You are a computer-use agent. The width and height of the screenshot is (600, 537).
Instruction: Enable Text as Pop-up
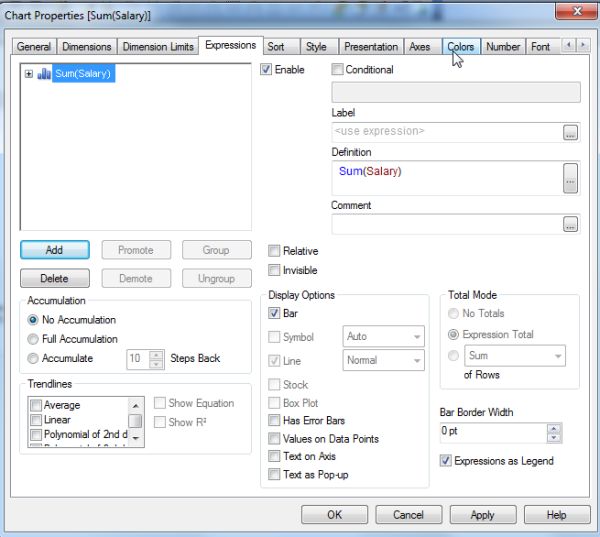coord(274,474)
